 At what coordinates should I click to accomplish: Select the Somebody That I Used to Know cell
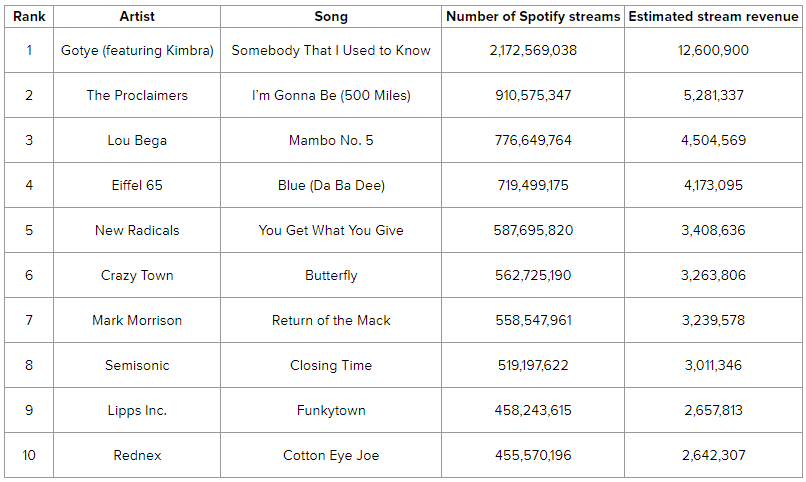[331, 50]
